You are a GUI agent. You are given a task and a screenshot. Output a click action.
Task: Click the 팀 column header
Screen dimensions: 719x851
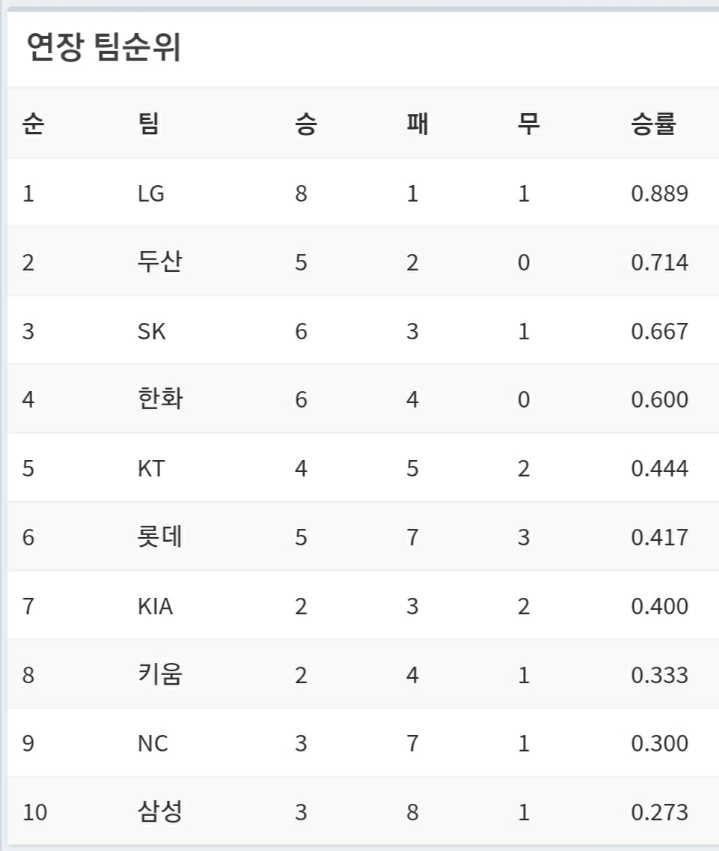[148, 124]
